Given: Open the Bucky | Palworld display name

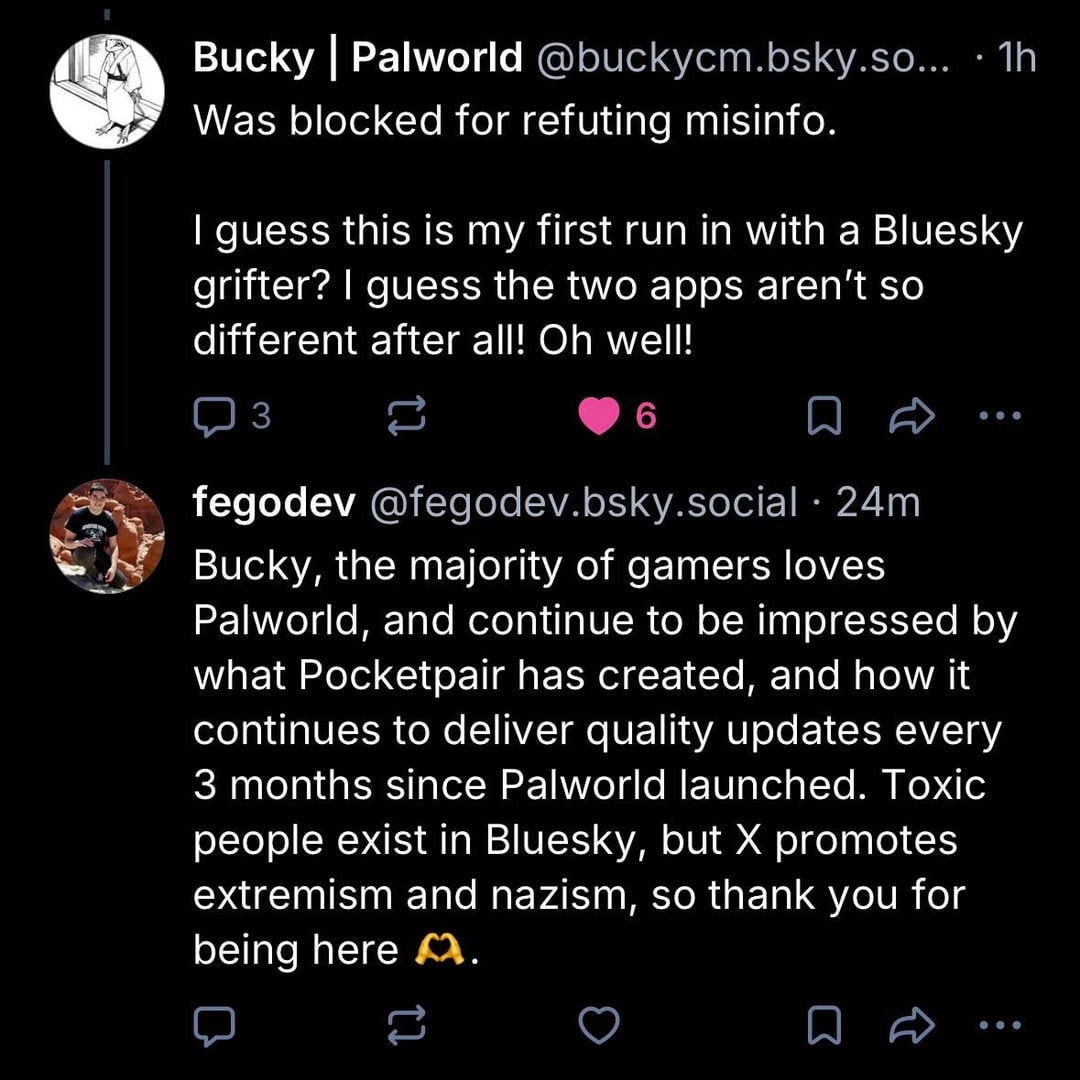Looking at the screenshot, I should click(357, 59).
